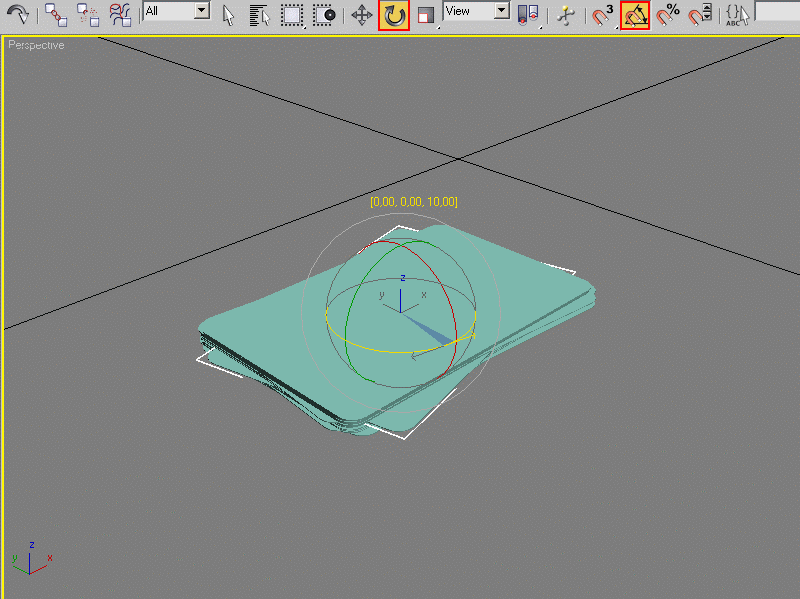Screen dimensions: 800x599
Task: Click the Select and Scale tool
Action: pyautogui.click(x=426, y=15)
